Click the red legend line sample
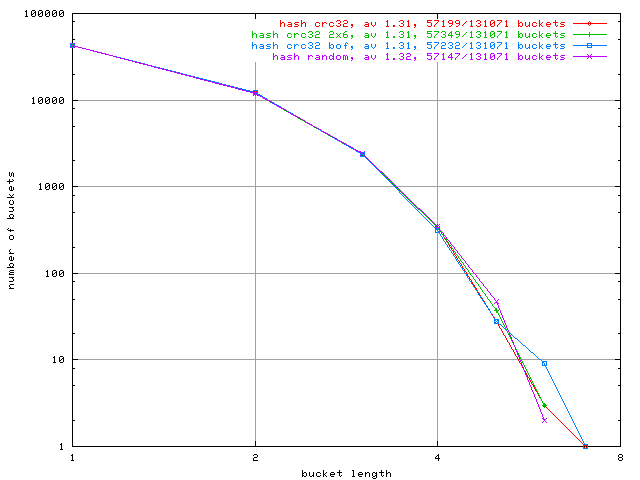640x480 pixels. (x=589, y=24)
